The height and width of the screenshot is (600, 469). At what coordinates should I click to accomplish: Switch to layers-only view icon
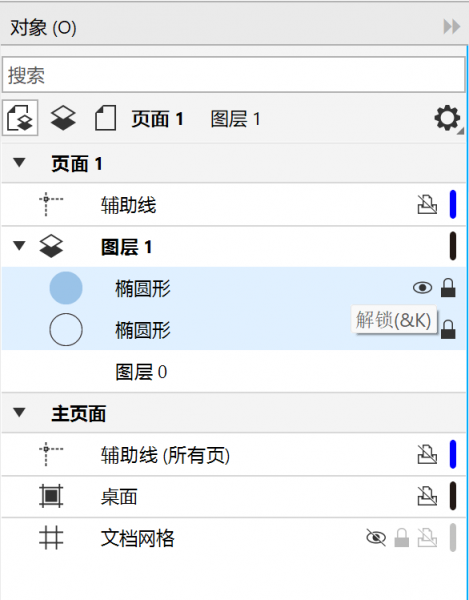coord(63,118)
